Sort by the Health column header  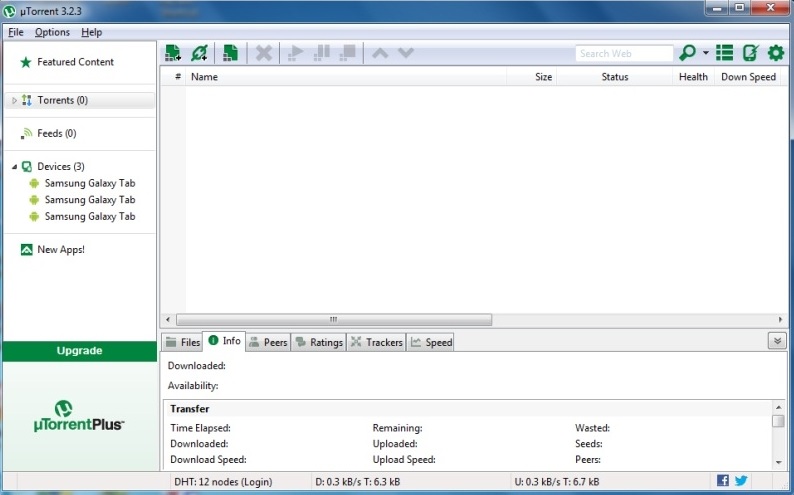(x=693, y=77)
